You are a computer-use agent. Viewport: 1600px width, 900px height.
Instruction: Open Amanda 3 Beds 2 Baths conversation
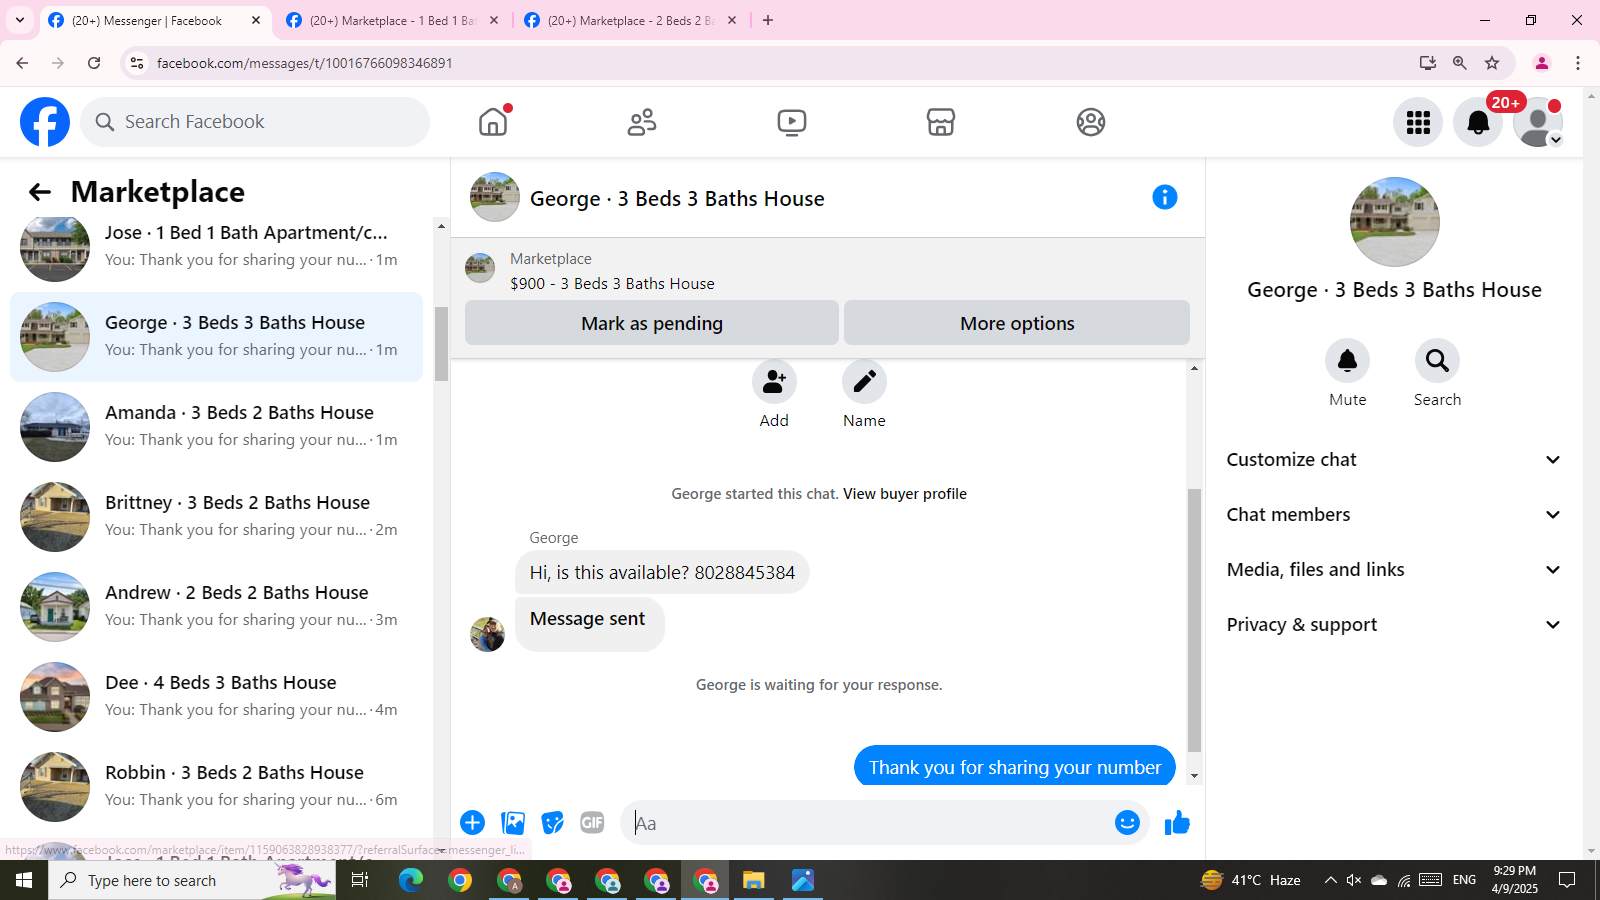click(x=216, y=427)
